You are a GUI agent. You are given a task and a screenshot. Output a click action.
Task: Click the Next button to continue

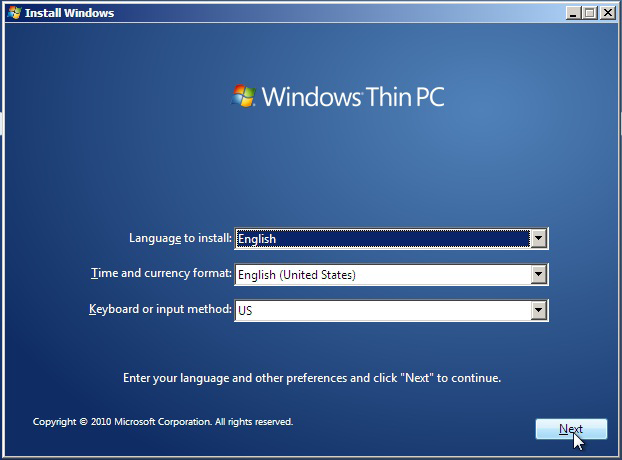click(x=571, y=429)
